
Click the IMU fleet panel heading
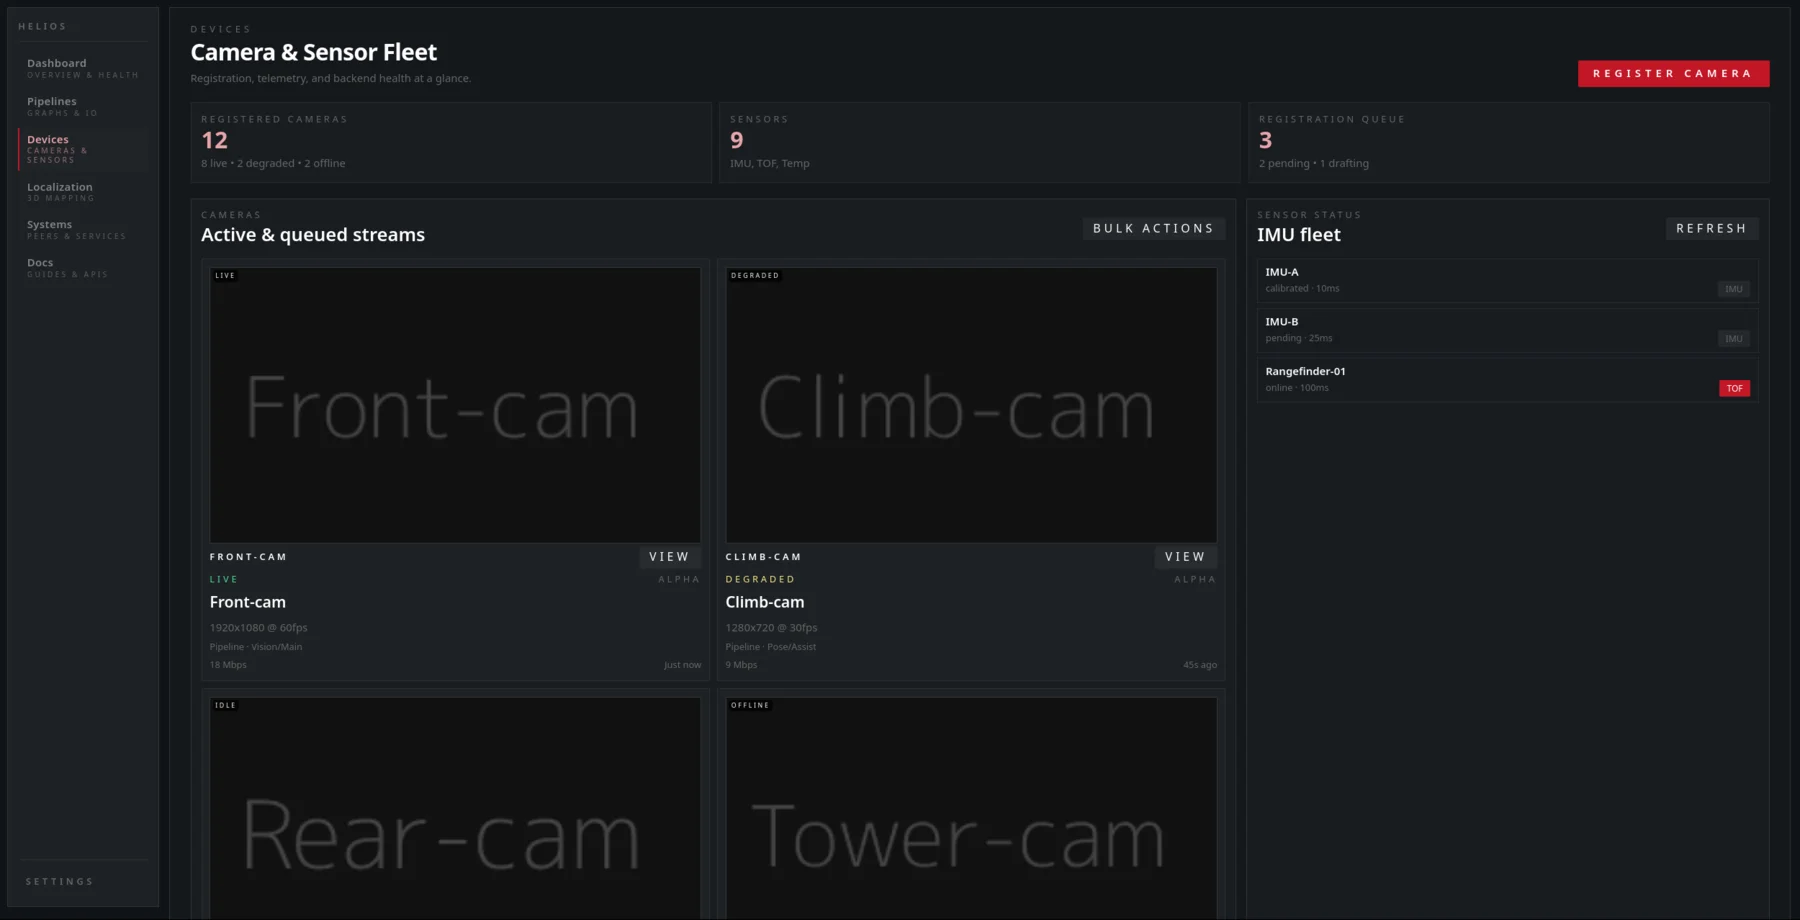coord(1299,235)
